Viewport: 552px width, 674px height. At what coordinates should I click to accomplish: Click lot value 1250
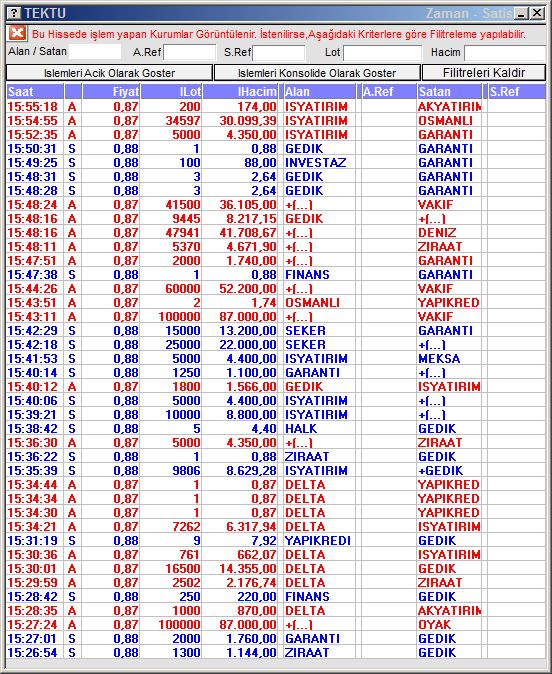pos(186,373)
